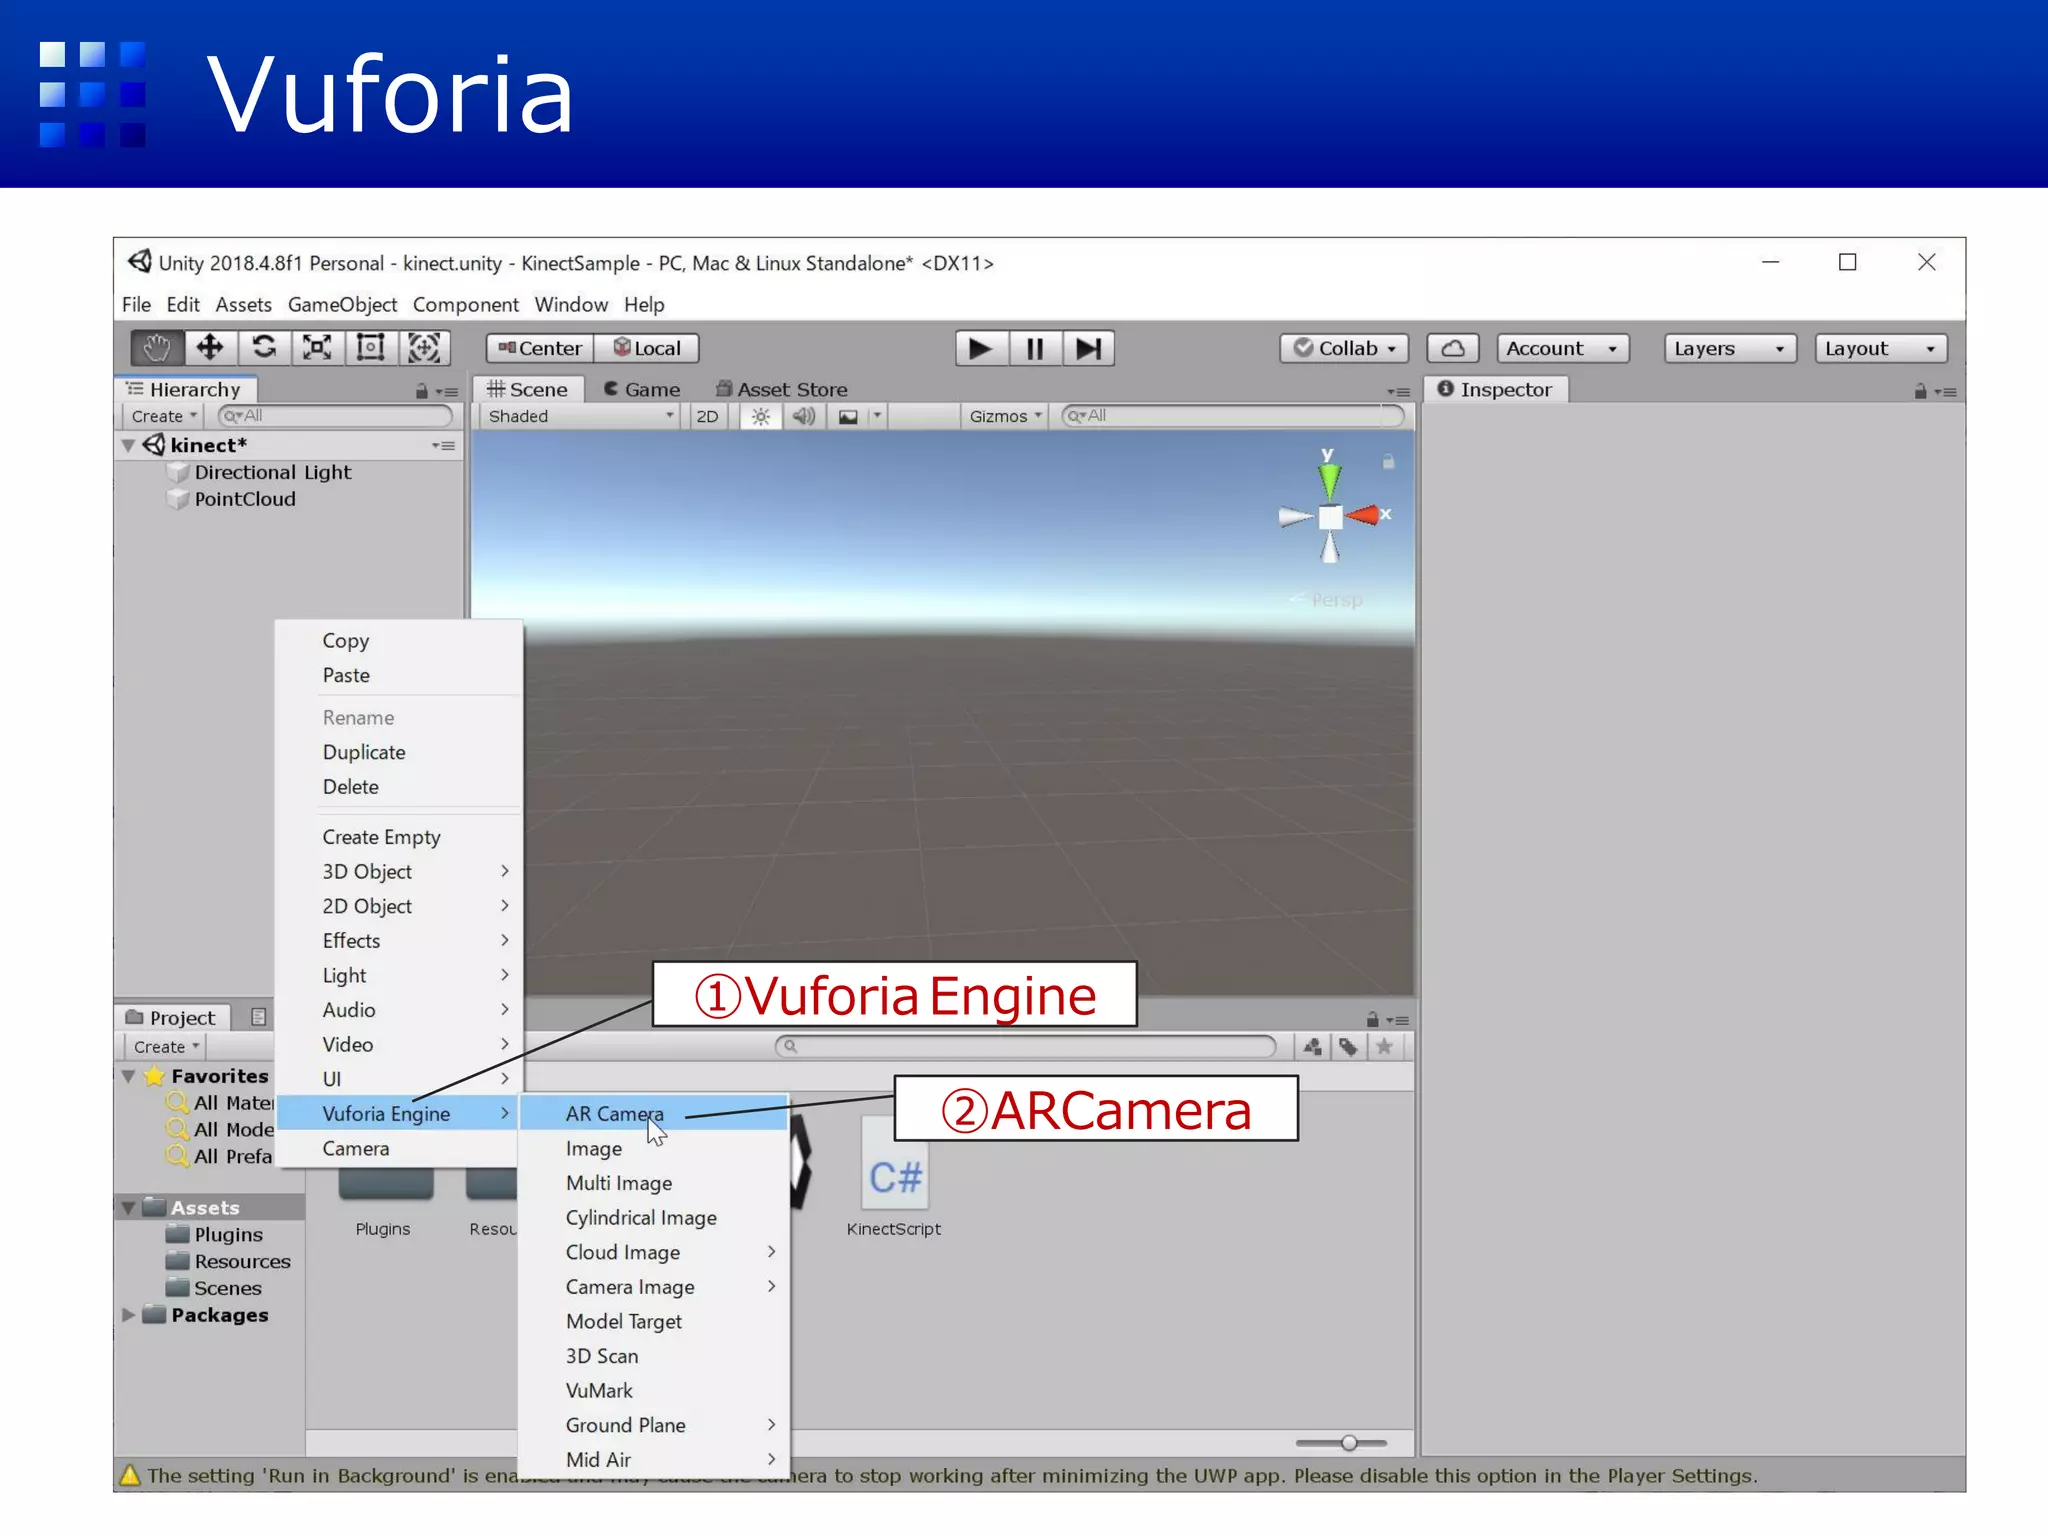Image resolution: width=2048 pixels, height=1536 pixels.
Task: Choose AR Camera in Vuforia submenu
Action: (654, 1114)
